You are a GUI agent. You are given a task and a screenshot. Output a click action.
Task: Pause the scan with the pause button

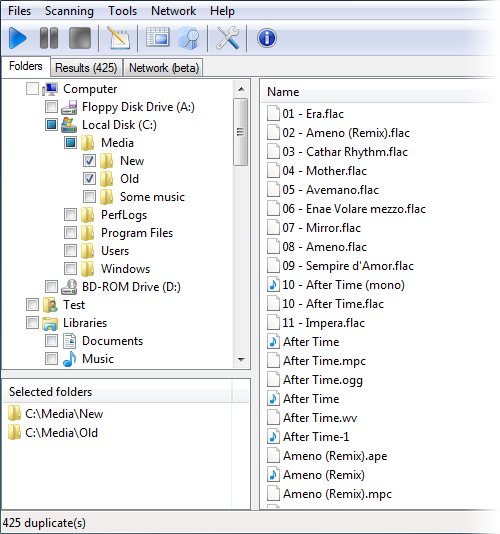click(x=49, y=38)
